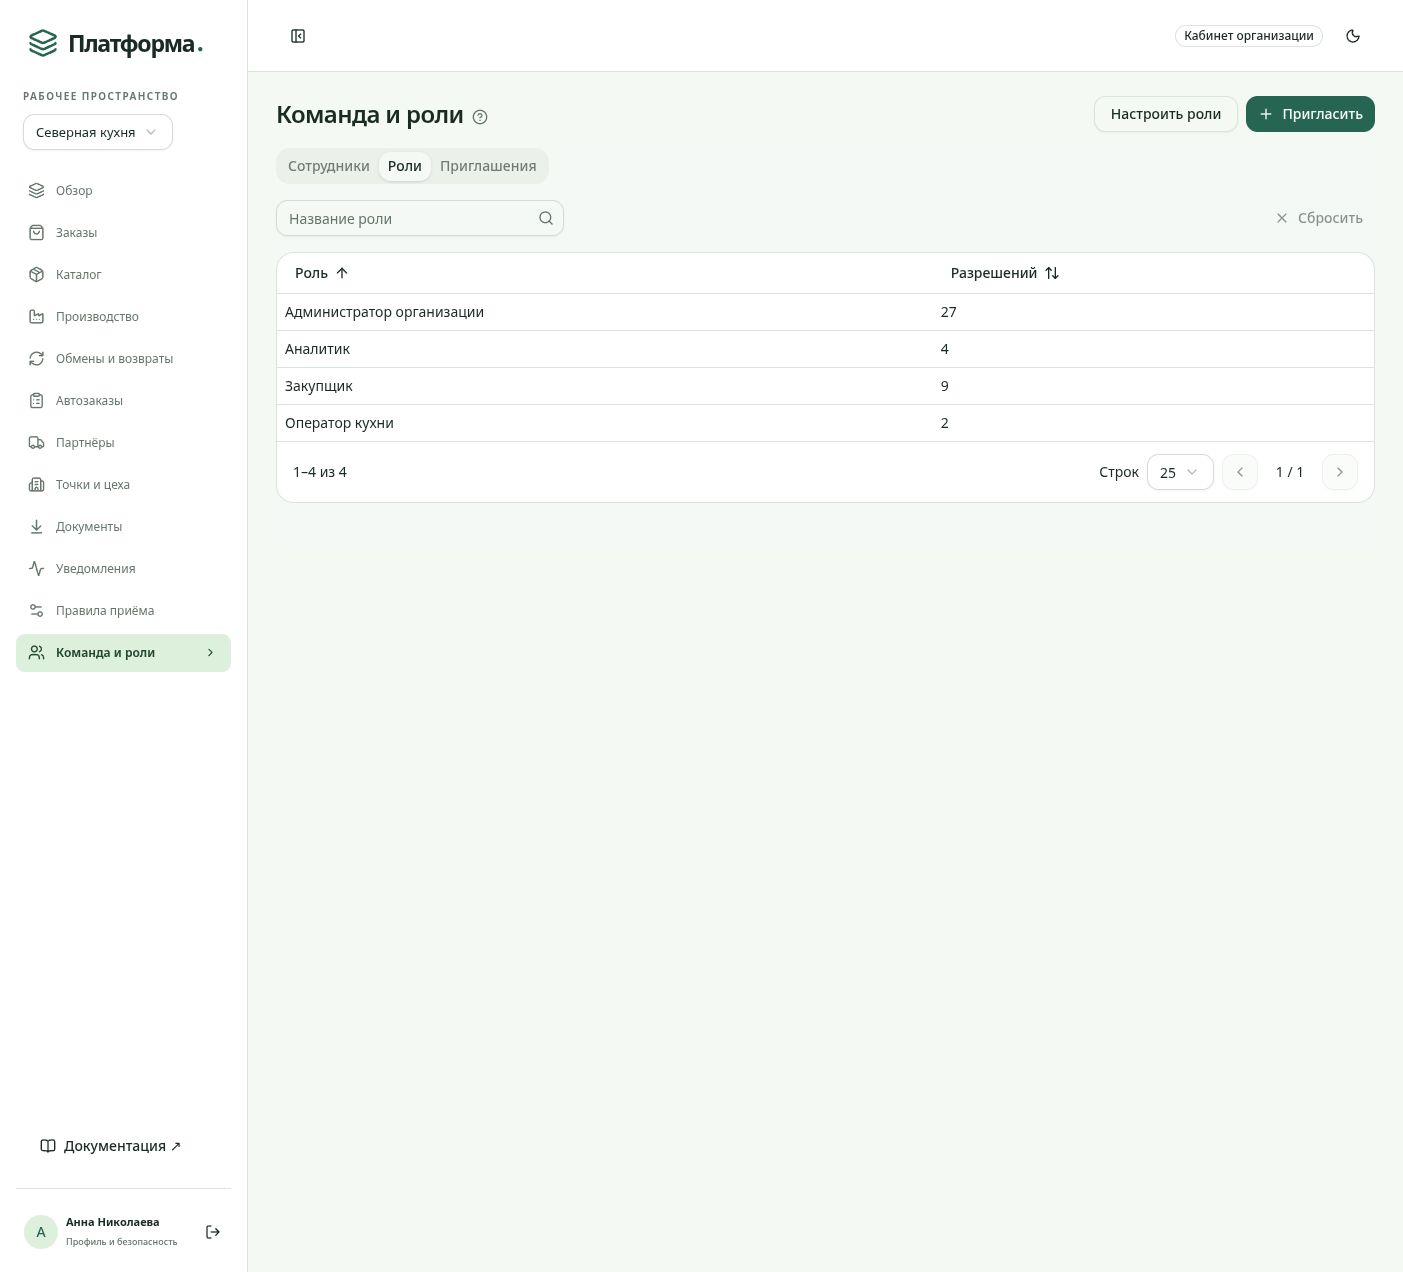This screenshot has width=1403, height=1272.
Task: Sort table by Разрешений column
Action: coord(1004,273)
